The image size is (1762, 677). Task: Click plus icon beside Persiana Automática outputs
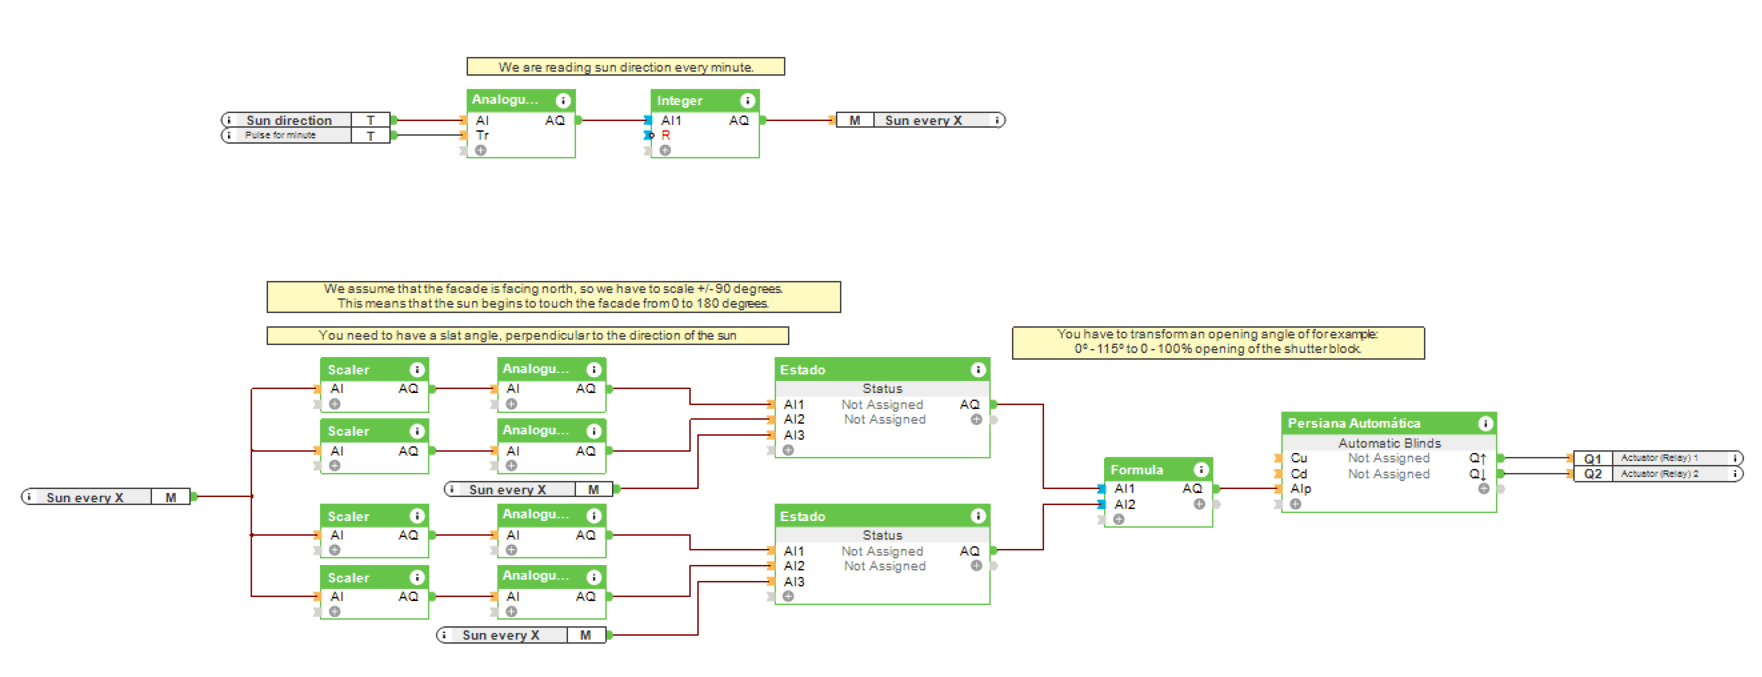(1484, 489)
